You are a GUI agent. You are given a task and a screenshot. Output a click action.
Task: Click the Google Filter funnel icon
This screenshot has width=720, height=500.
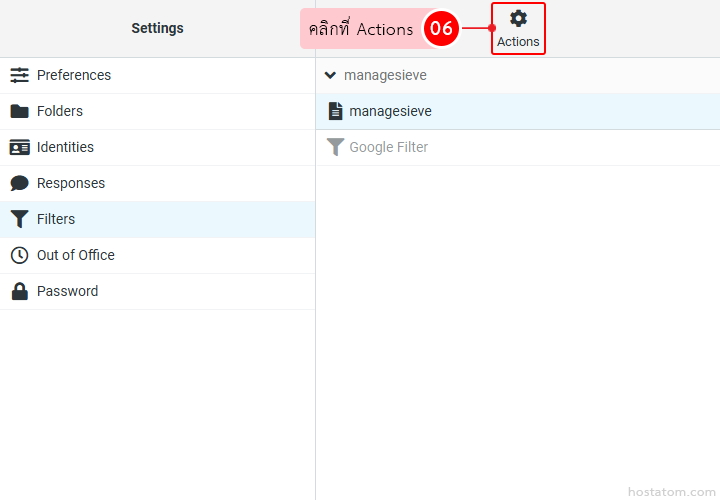point(336,147)
